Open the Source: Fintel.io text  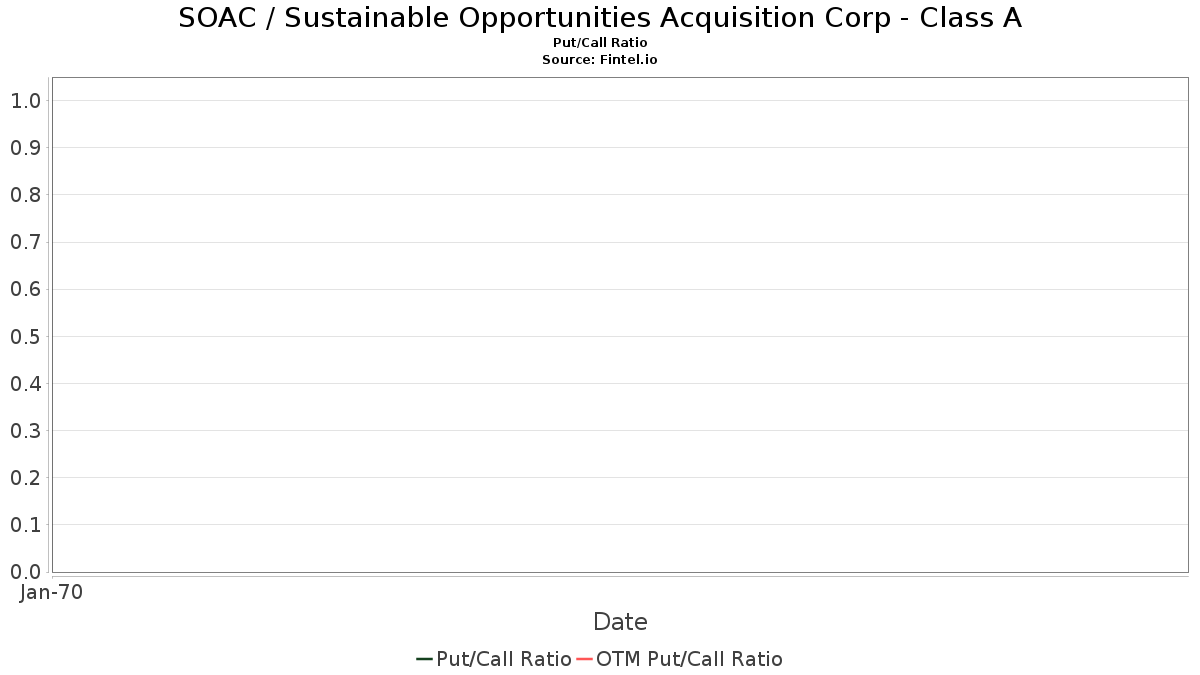coord(600,60)
